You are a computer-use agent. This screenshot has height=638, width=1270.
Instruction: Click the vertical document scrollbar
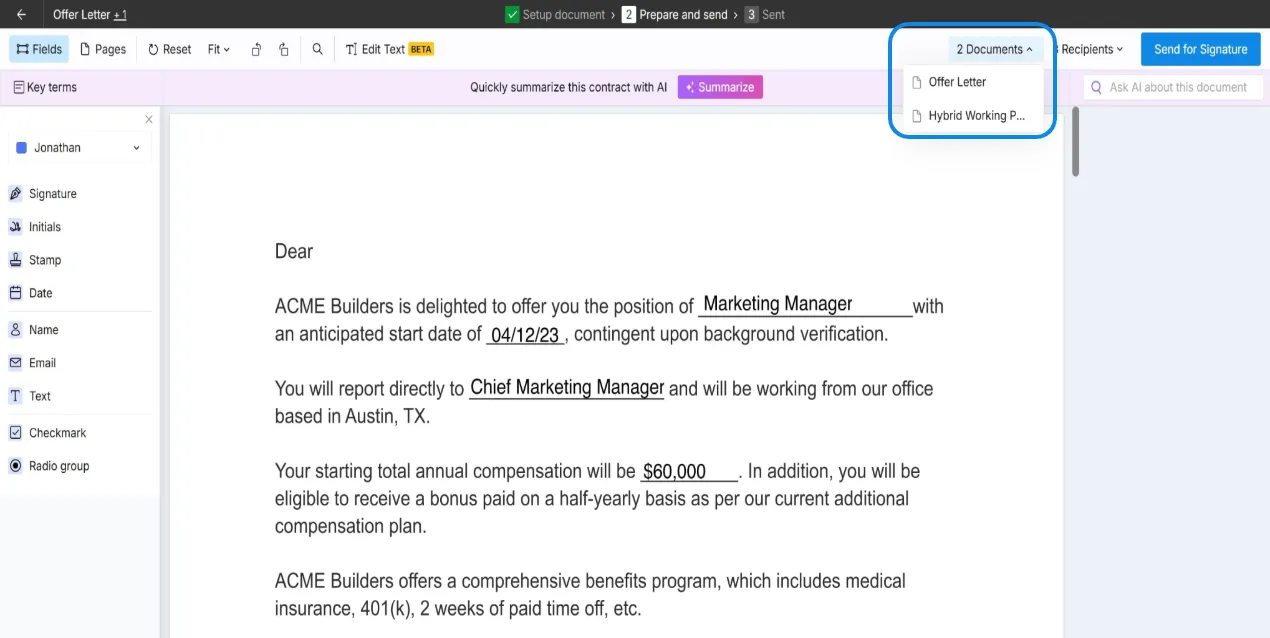coord(1076,141)
